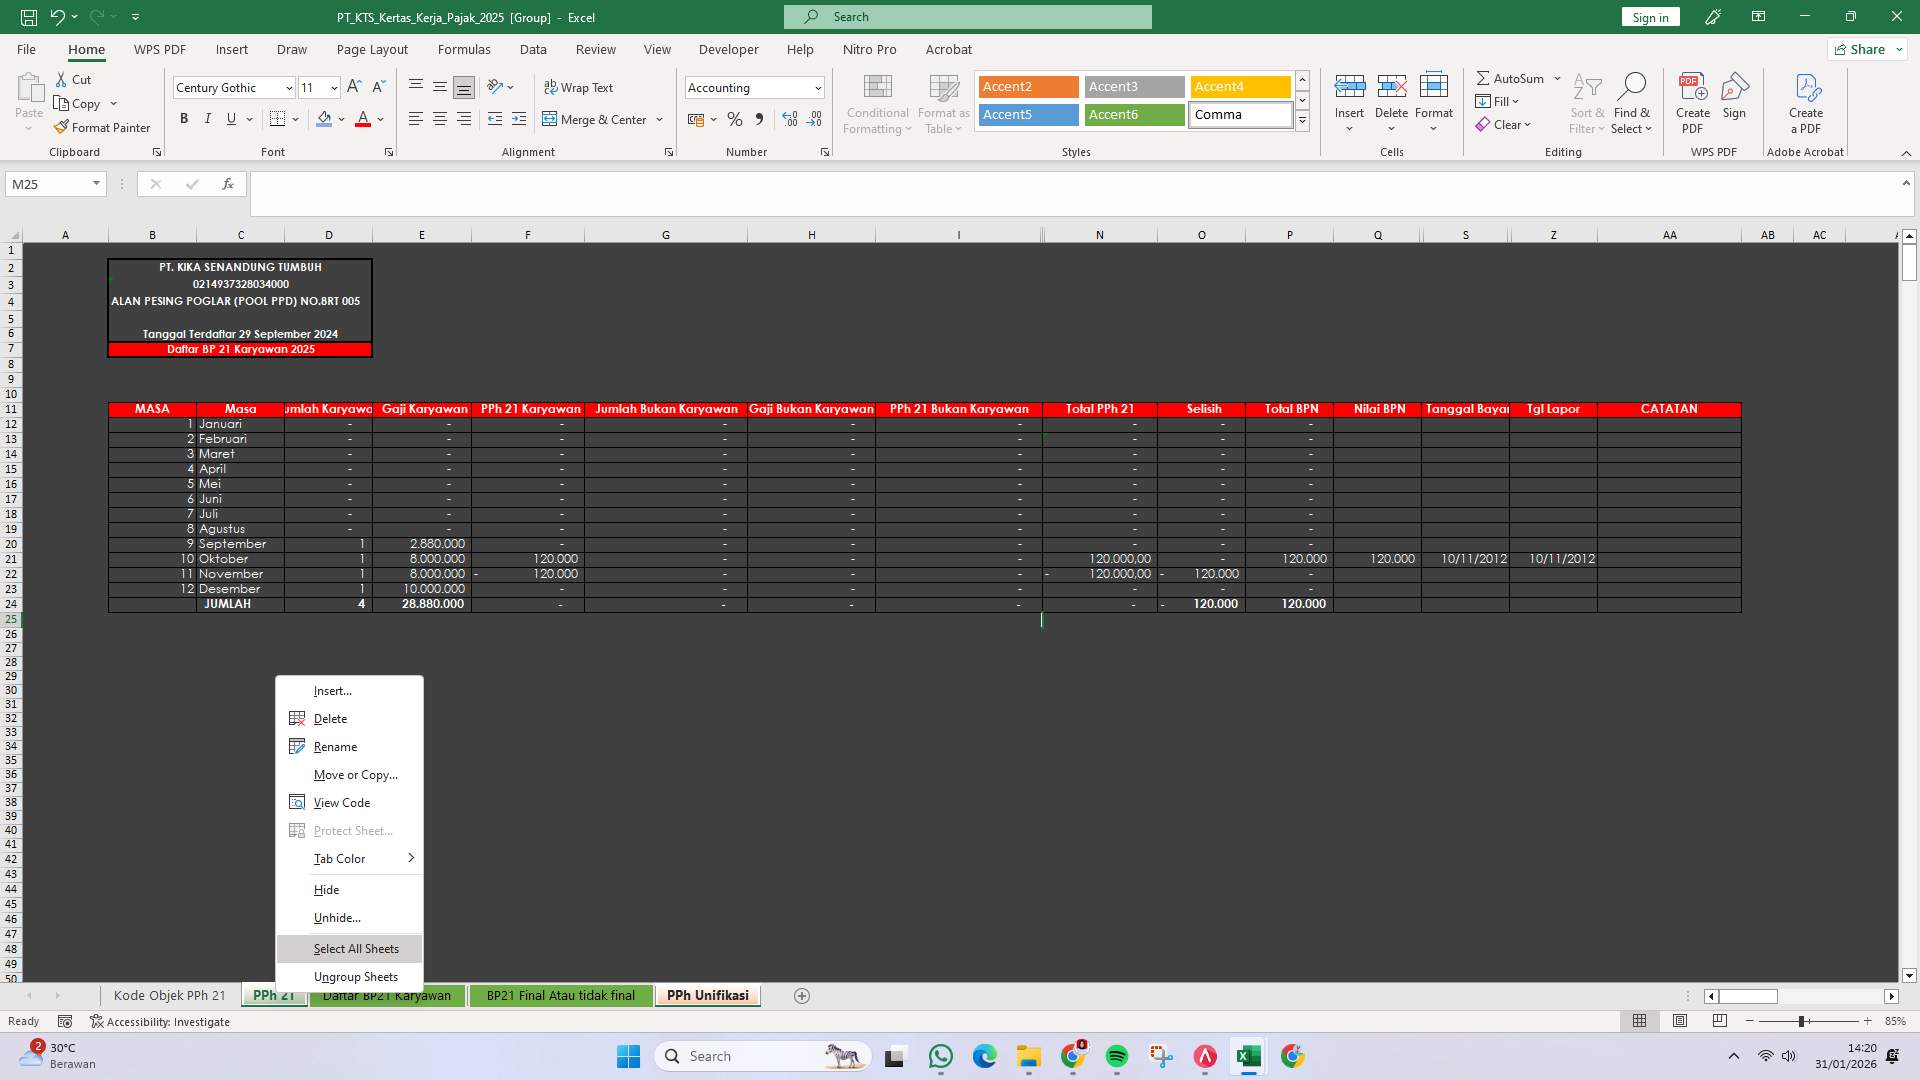The height and width of the screenshot is (1080, 1920).
Task: Open the PPh Unifikasi sheet tab
Action: coord(707,995)
